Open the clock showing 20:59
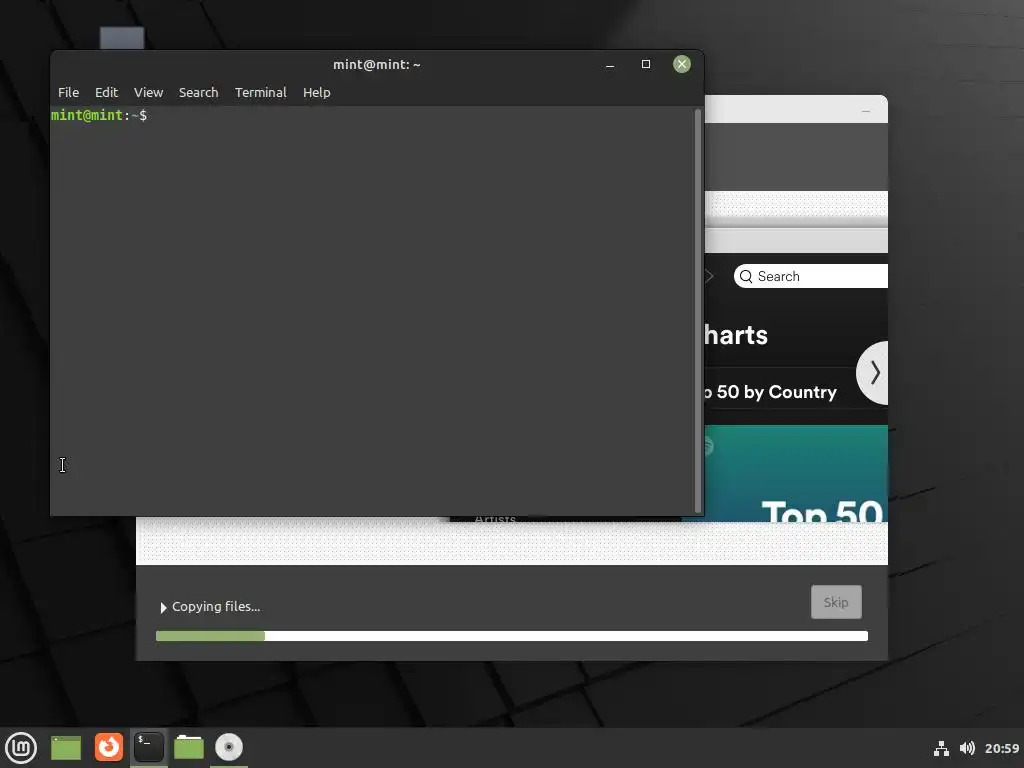This screenshot has width=1024, height=768. click(x=1002, y=748)
